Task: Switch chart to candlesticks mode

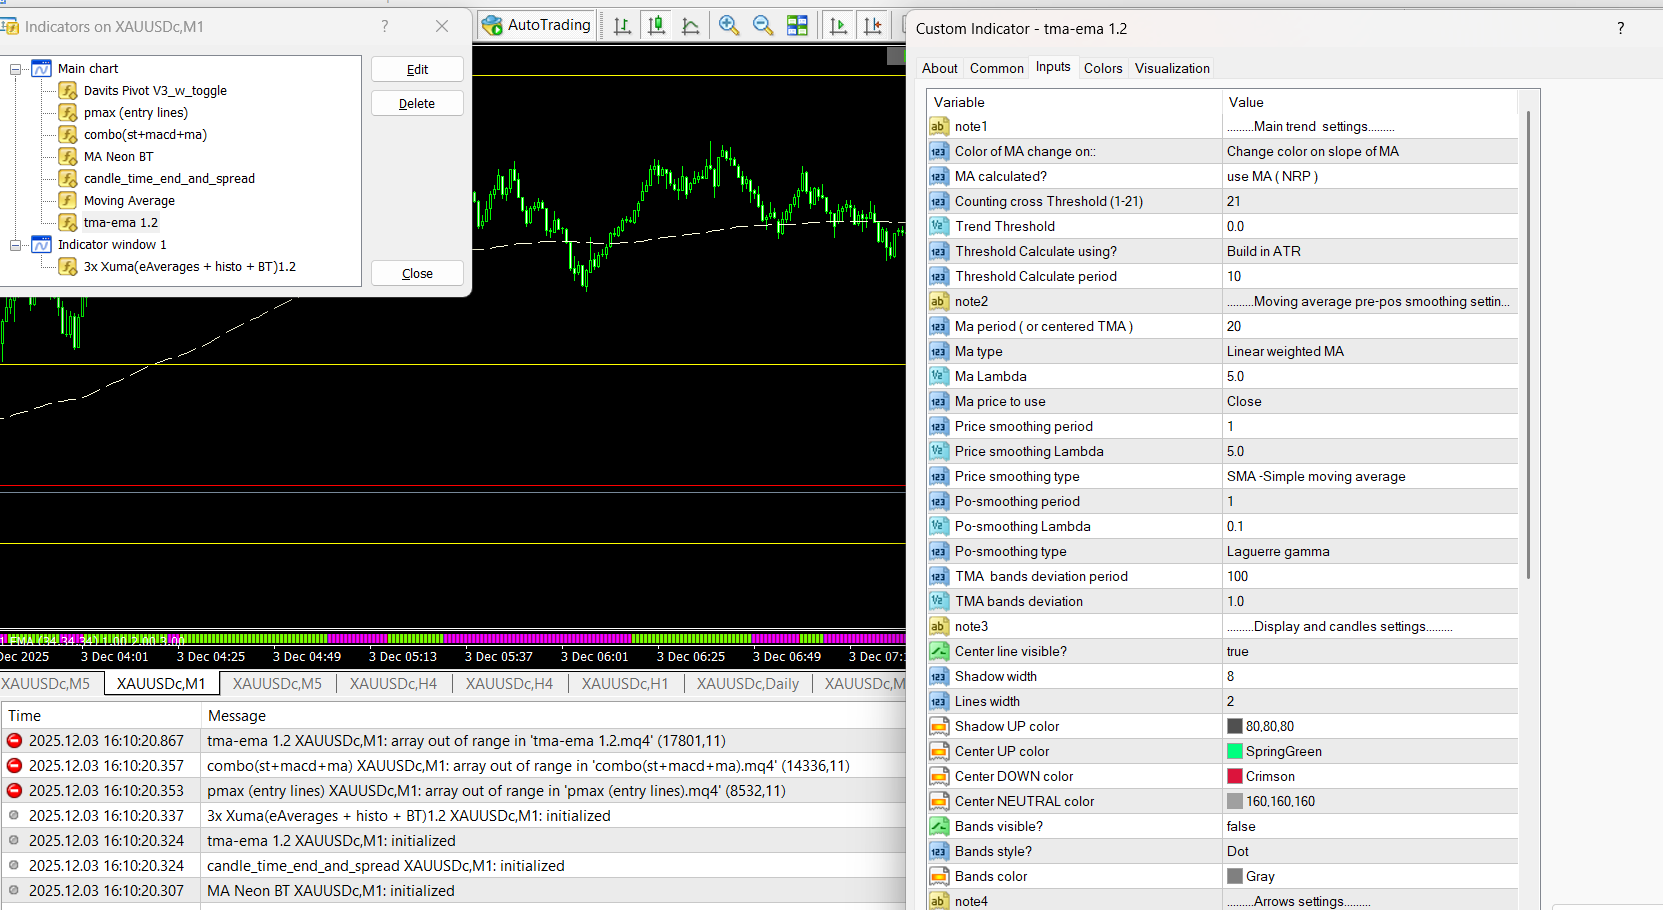Action: pyautogui.click(x=657, y=26)
